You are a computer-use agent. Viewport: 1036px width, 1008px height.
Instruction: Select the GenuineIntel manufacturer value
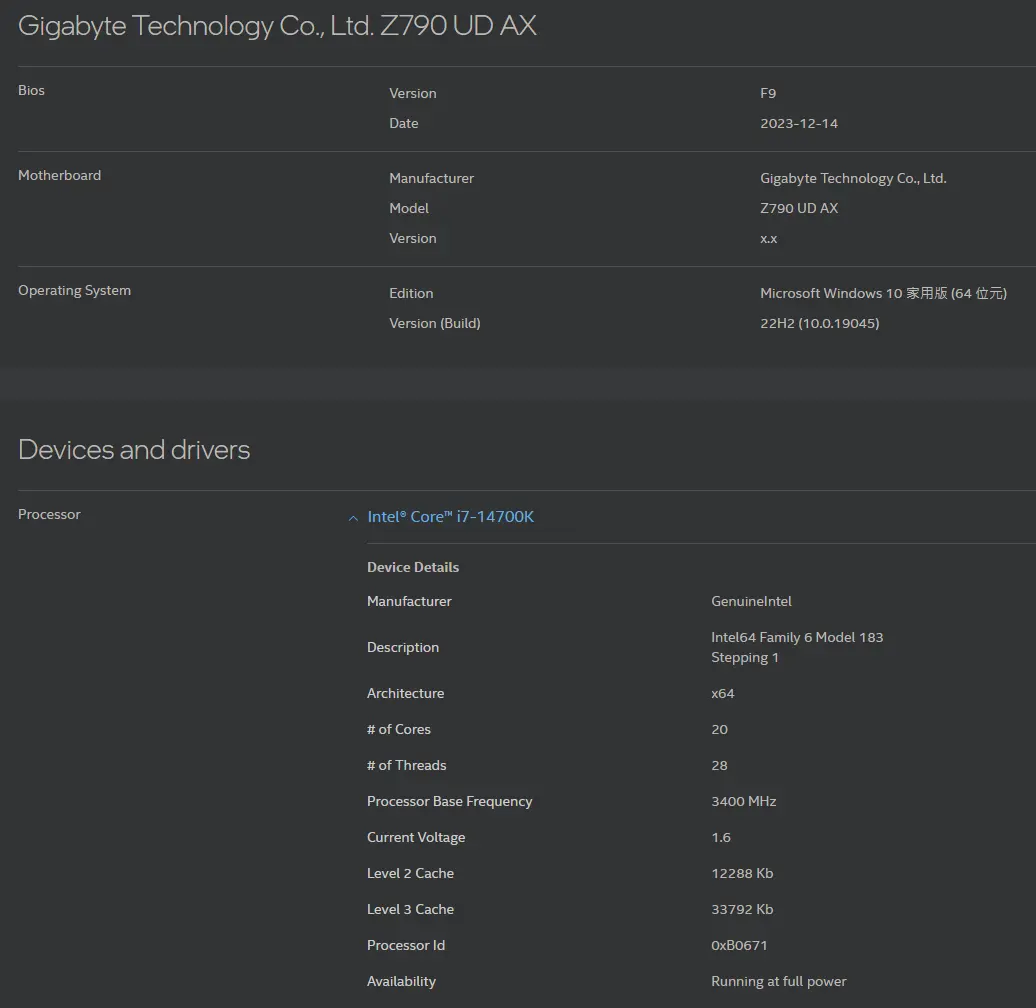[x=751, y=601]
